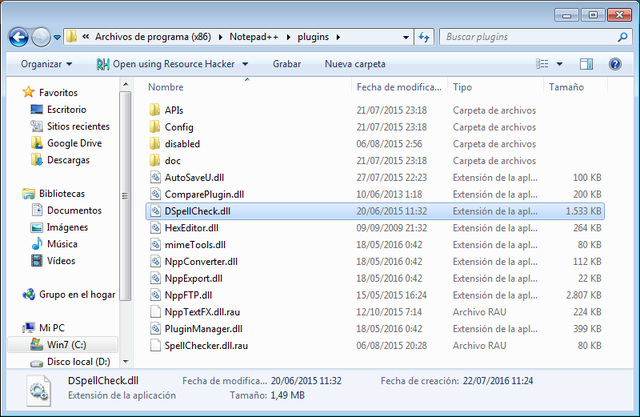Sort by Tamaño column header
640x417 pixels.
566,87
